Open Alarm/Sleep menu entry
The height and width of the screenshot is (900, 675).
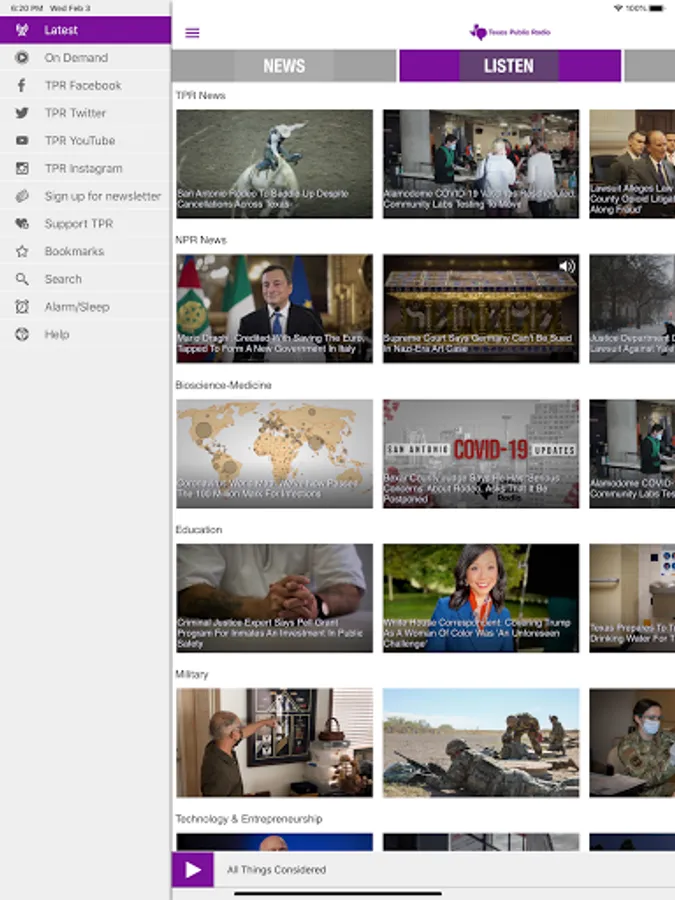click(x=86, y=307)
